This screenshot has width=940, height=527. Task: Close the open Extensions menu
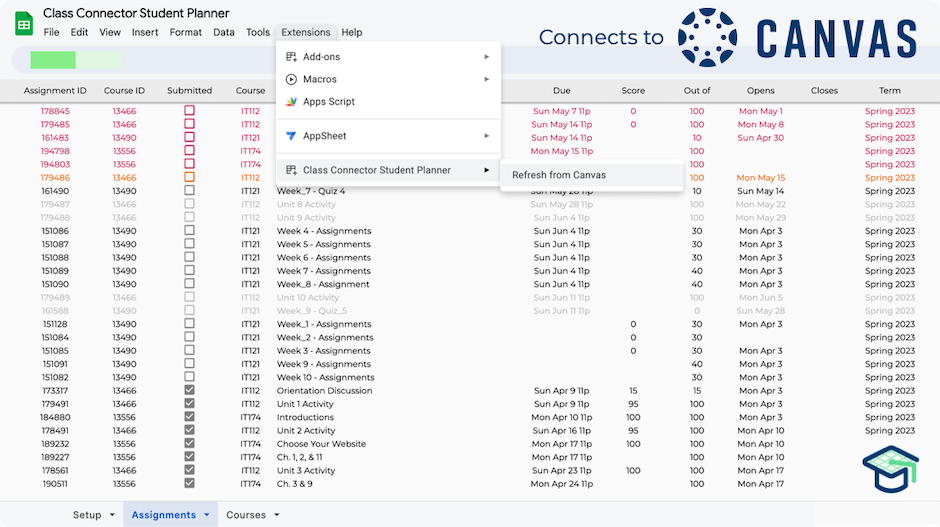(x=306, y=32)
